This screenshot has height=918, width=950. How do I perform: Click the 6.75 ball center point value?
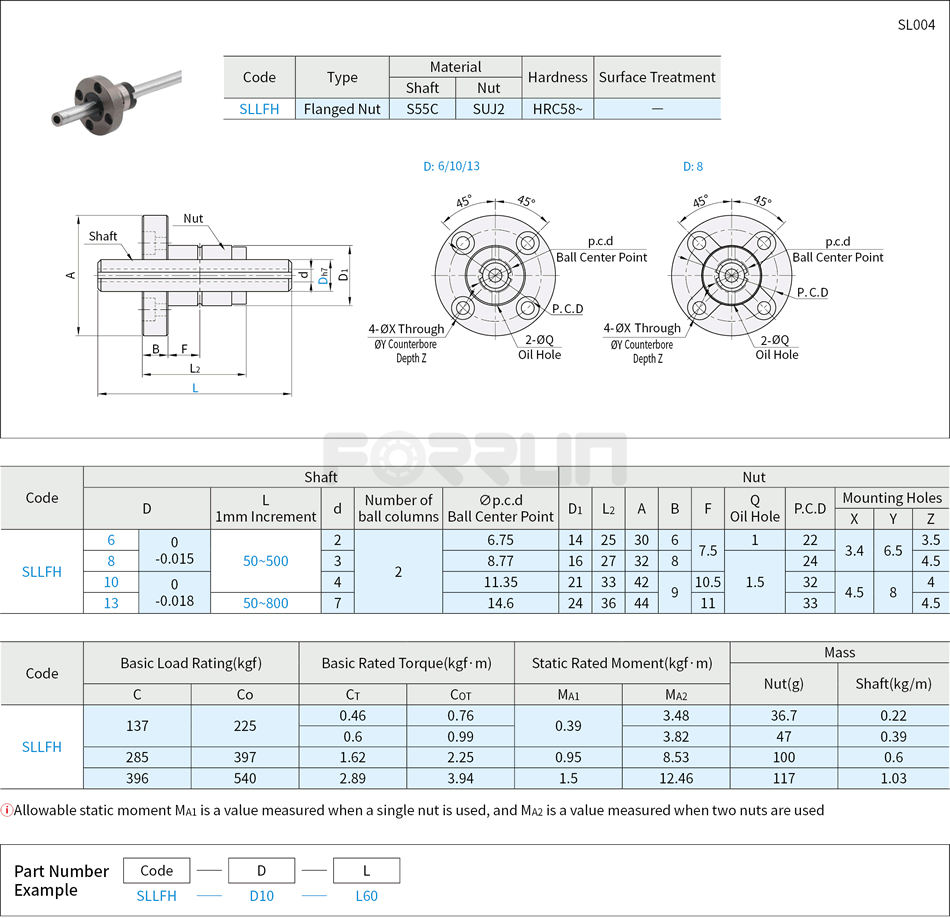500,540
